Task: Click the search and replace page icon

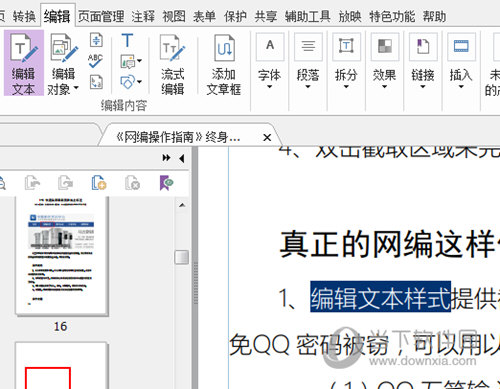Action: pyautogui.click(x=96, y=82)
